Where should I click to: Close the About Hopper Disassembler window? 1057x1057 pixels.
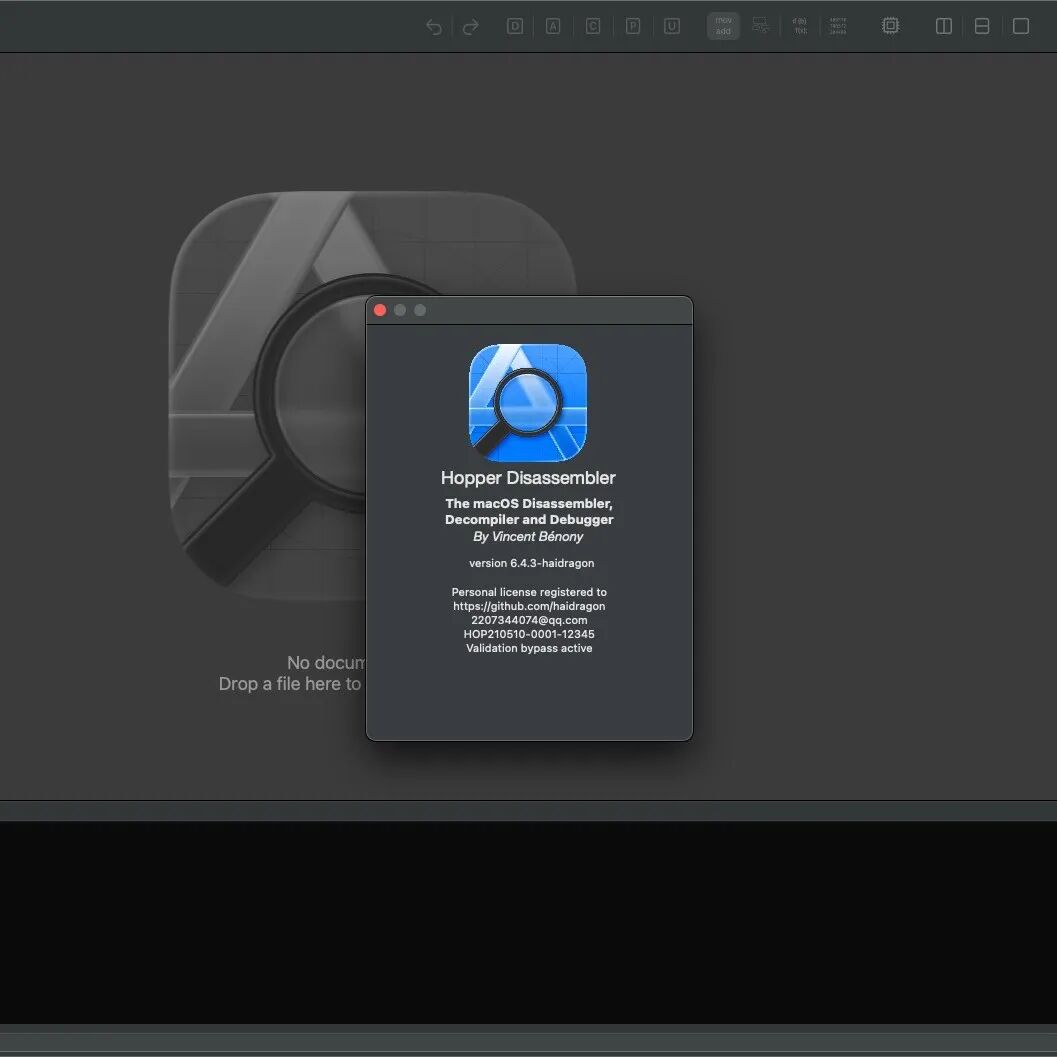(x=380, y=310)
